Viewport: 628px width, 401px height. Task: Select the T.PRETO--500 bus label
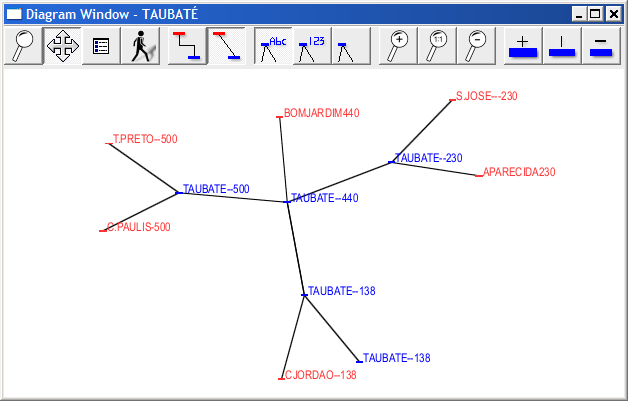145,139
